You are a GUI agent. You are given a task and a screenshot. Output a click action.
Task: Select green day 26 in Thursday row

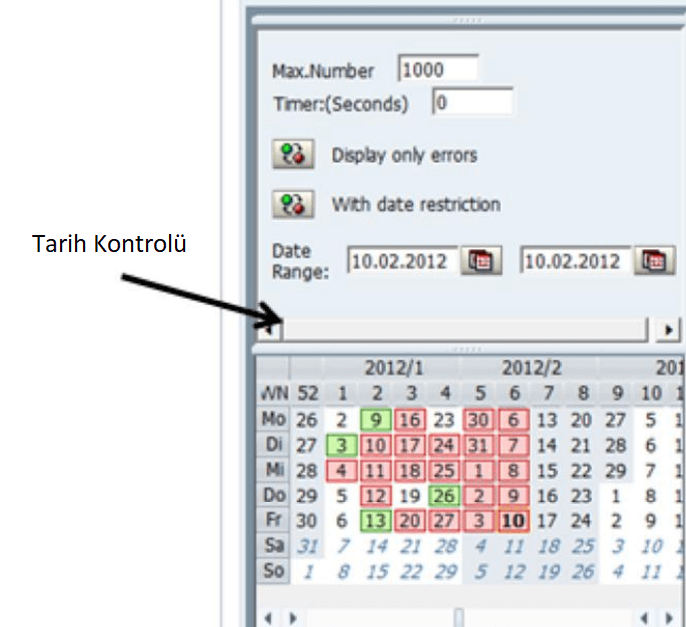(x=445, y=495)
